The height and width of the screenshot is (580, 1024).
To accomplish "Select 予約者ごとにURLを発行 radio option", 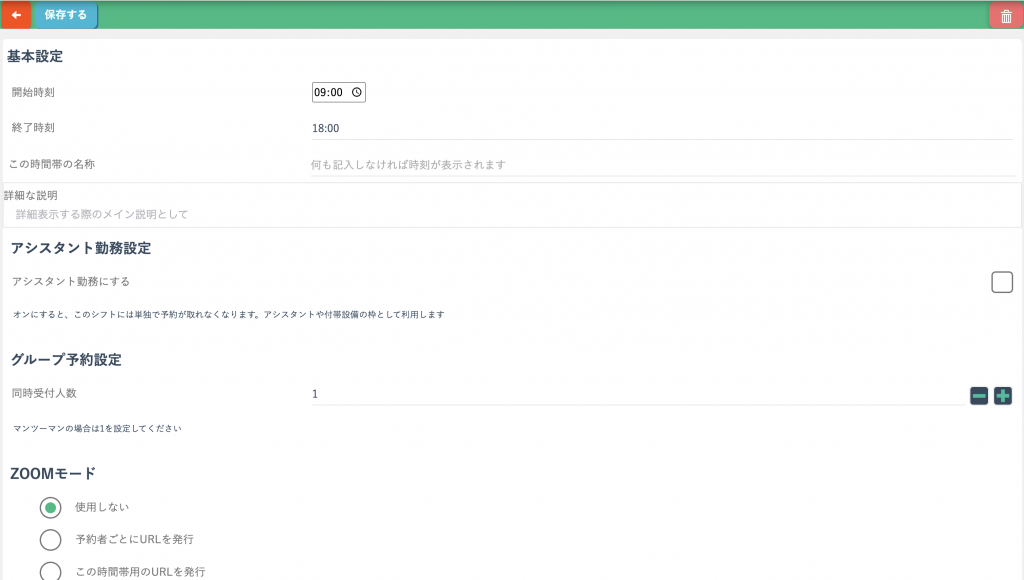I will pyautogui.click(x=50, y=540).
